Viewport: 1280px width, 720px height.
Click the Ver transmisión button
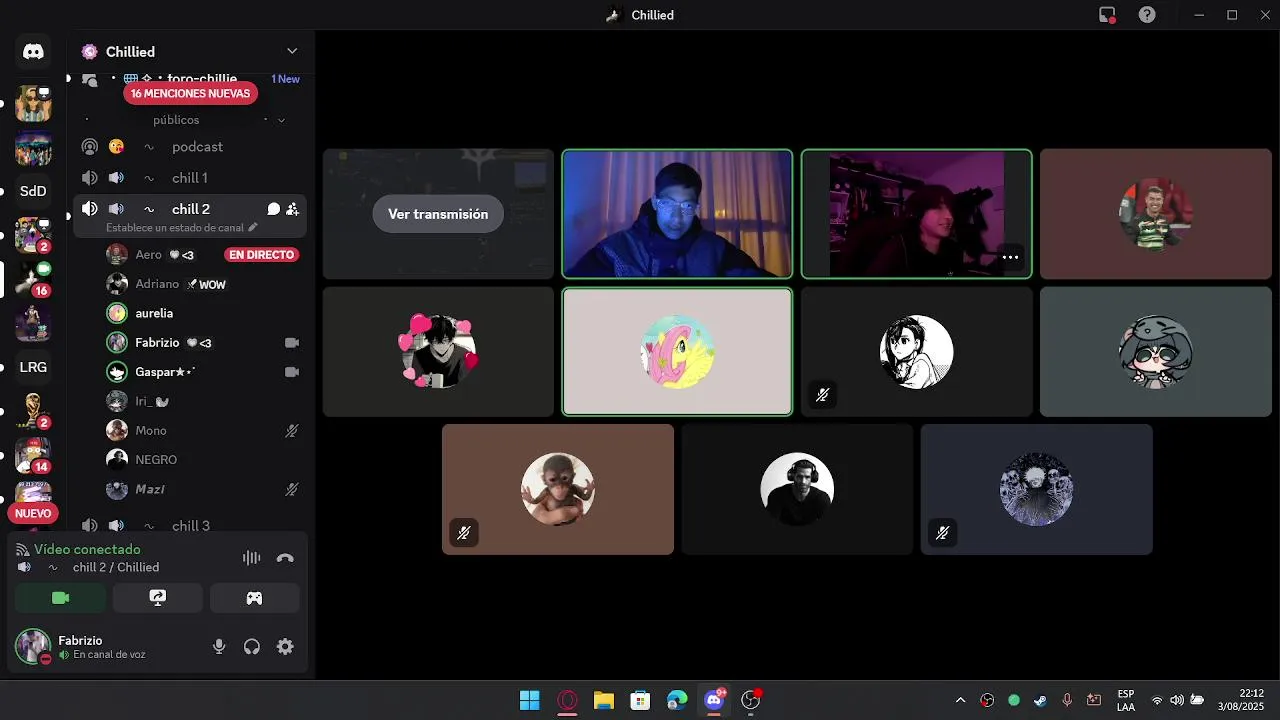[x=438, y=214]
